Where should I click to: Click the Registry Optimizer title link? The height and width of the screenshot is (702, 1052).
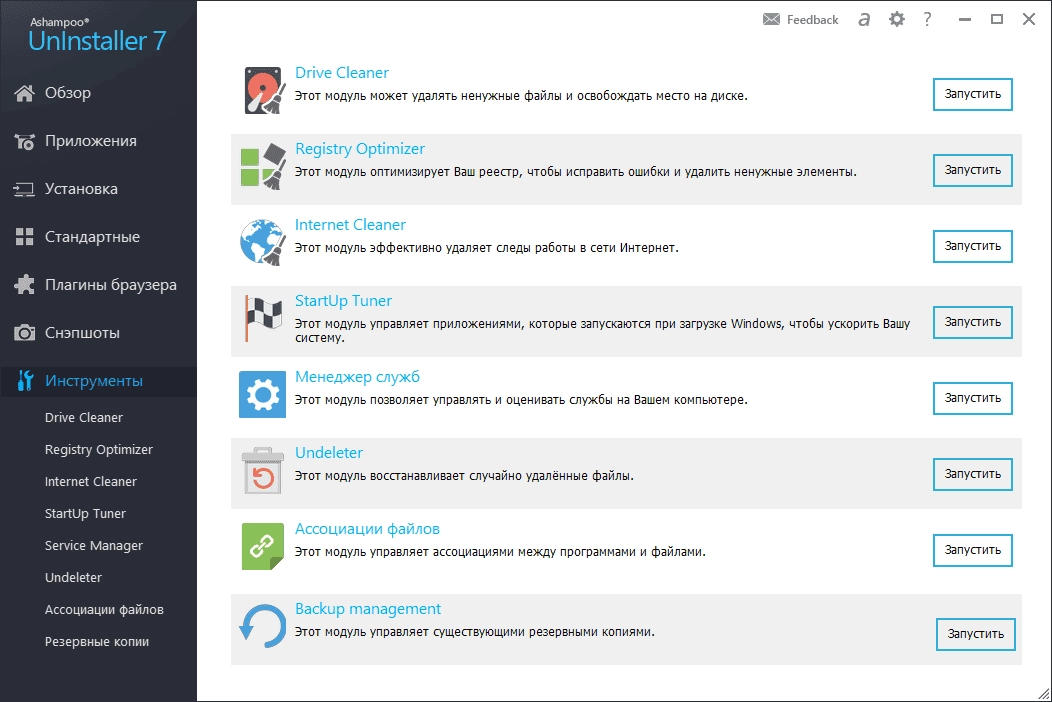pyautogui.click(x=360, y=149)
